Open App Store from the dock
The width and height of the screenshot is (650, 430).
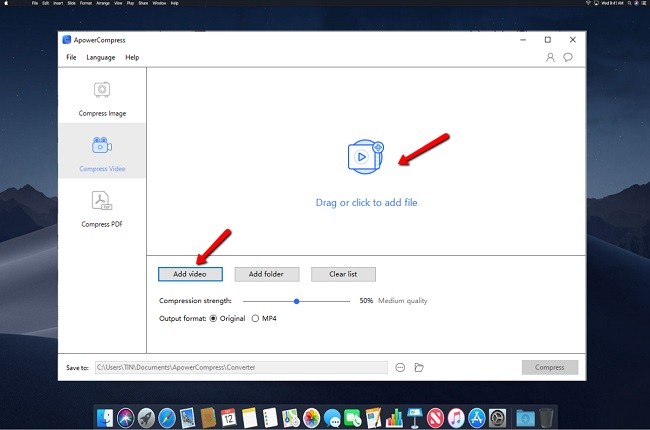point(477,418)
